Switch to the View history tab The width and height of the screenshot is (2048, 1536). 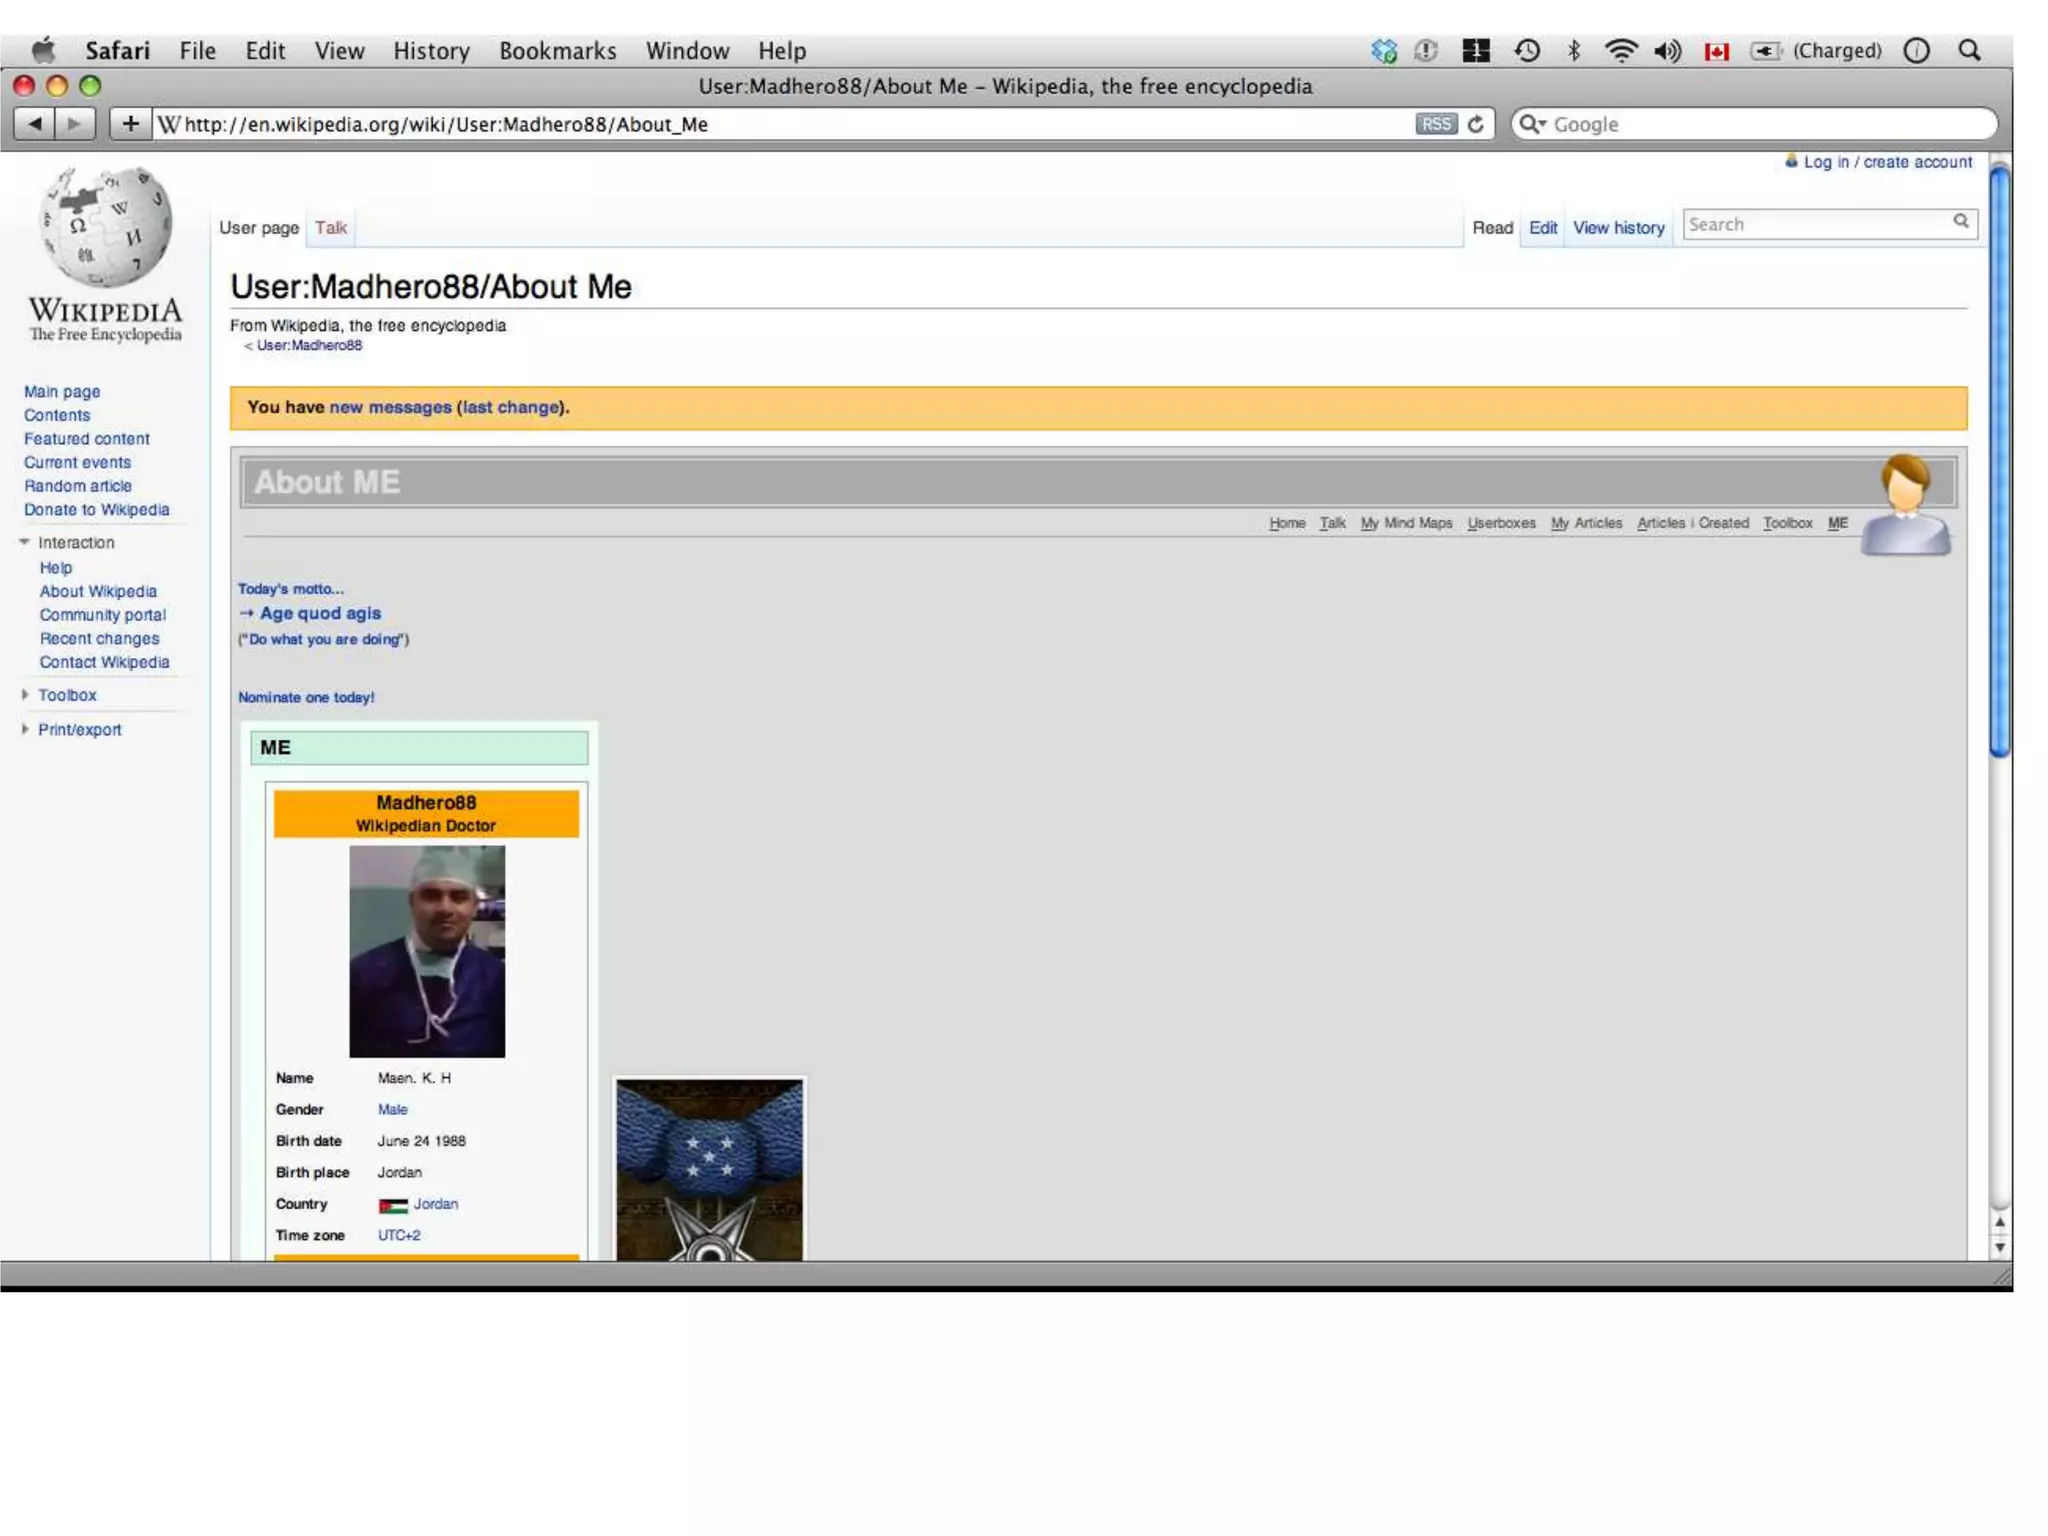tap(1618, 228)
